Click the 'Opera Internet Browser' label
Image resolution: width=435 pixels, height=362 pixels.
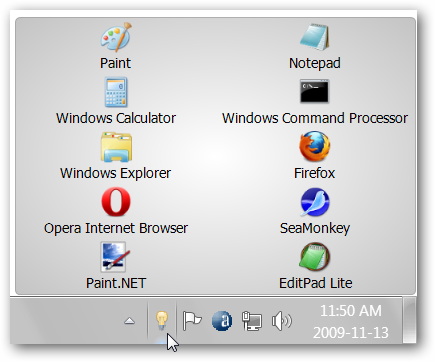point(116,228)
